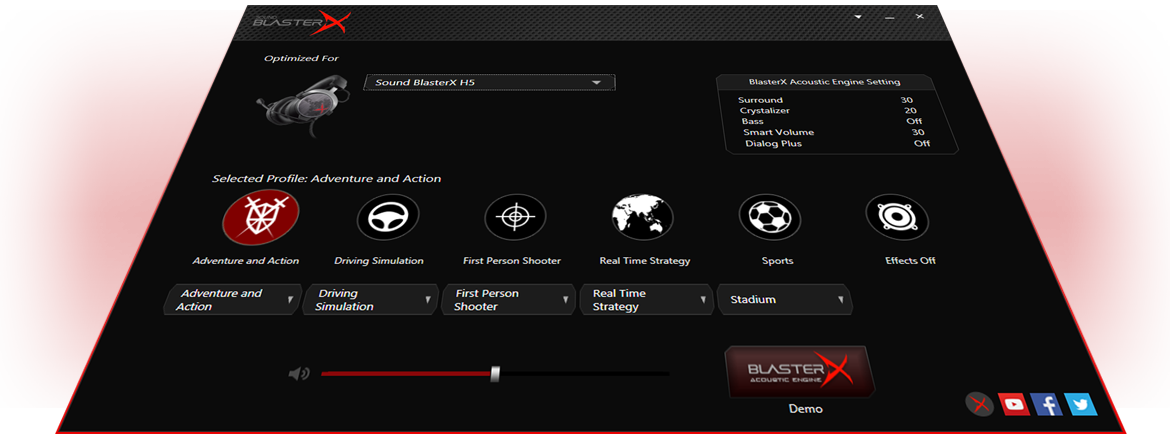The image size is (1170, 438).
Task: Expand the Stadium profile dropdown
Action: tap(785, 300)
